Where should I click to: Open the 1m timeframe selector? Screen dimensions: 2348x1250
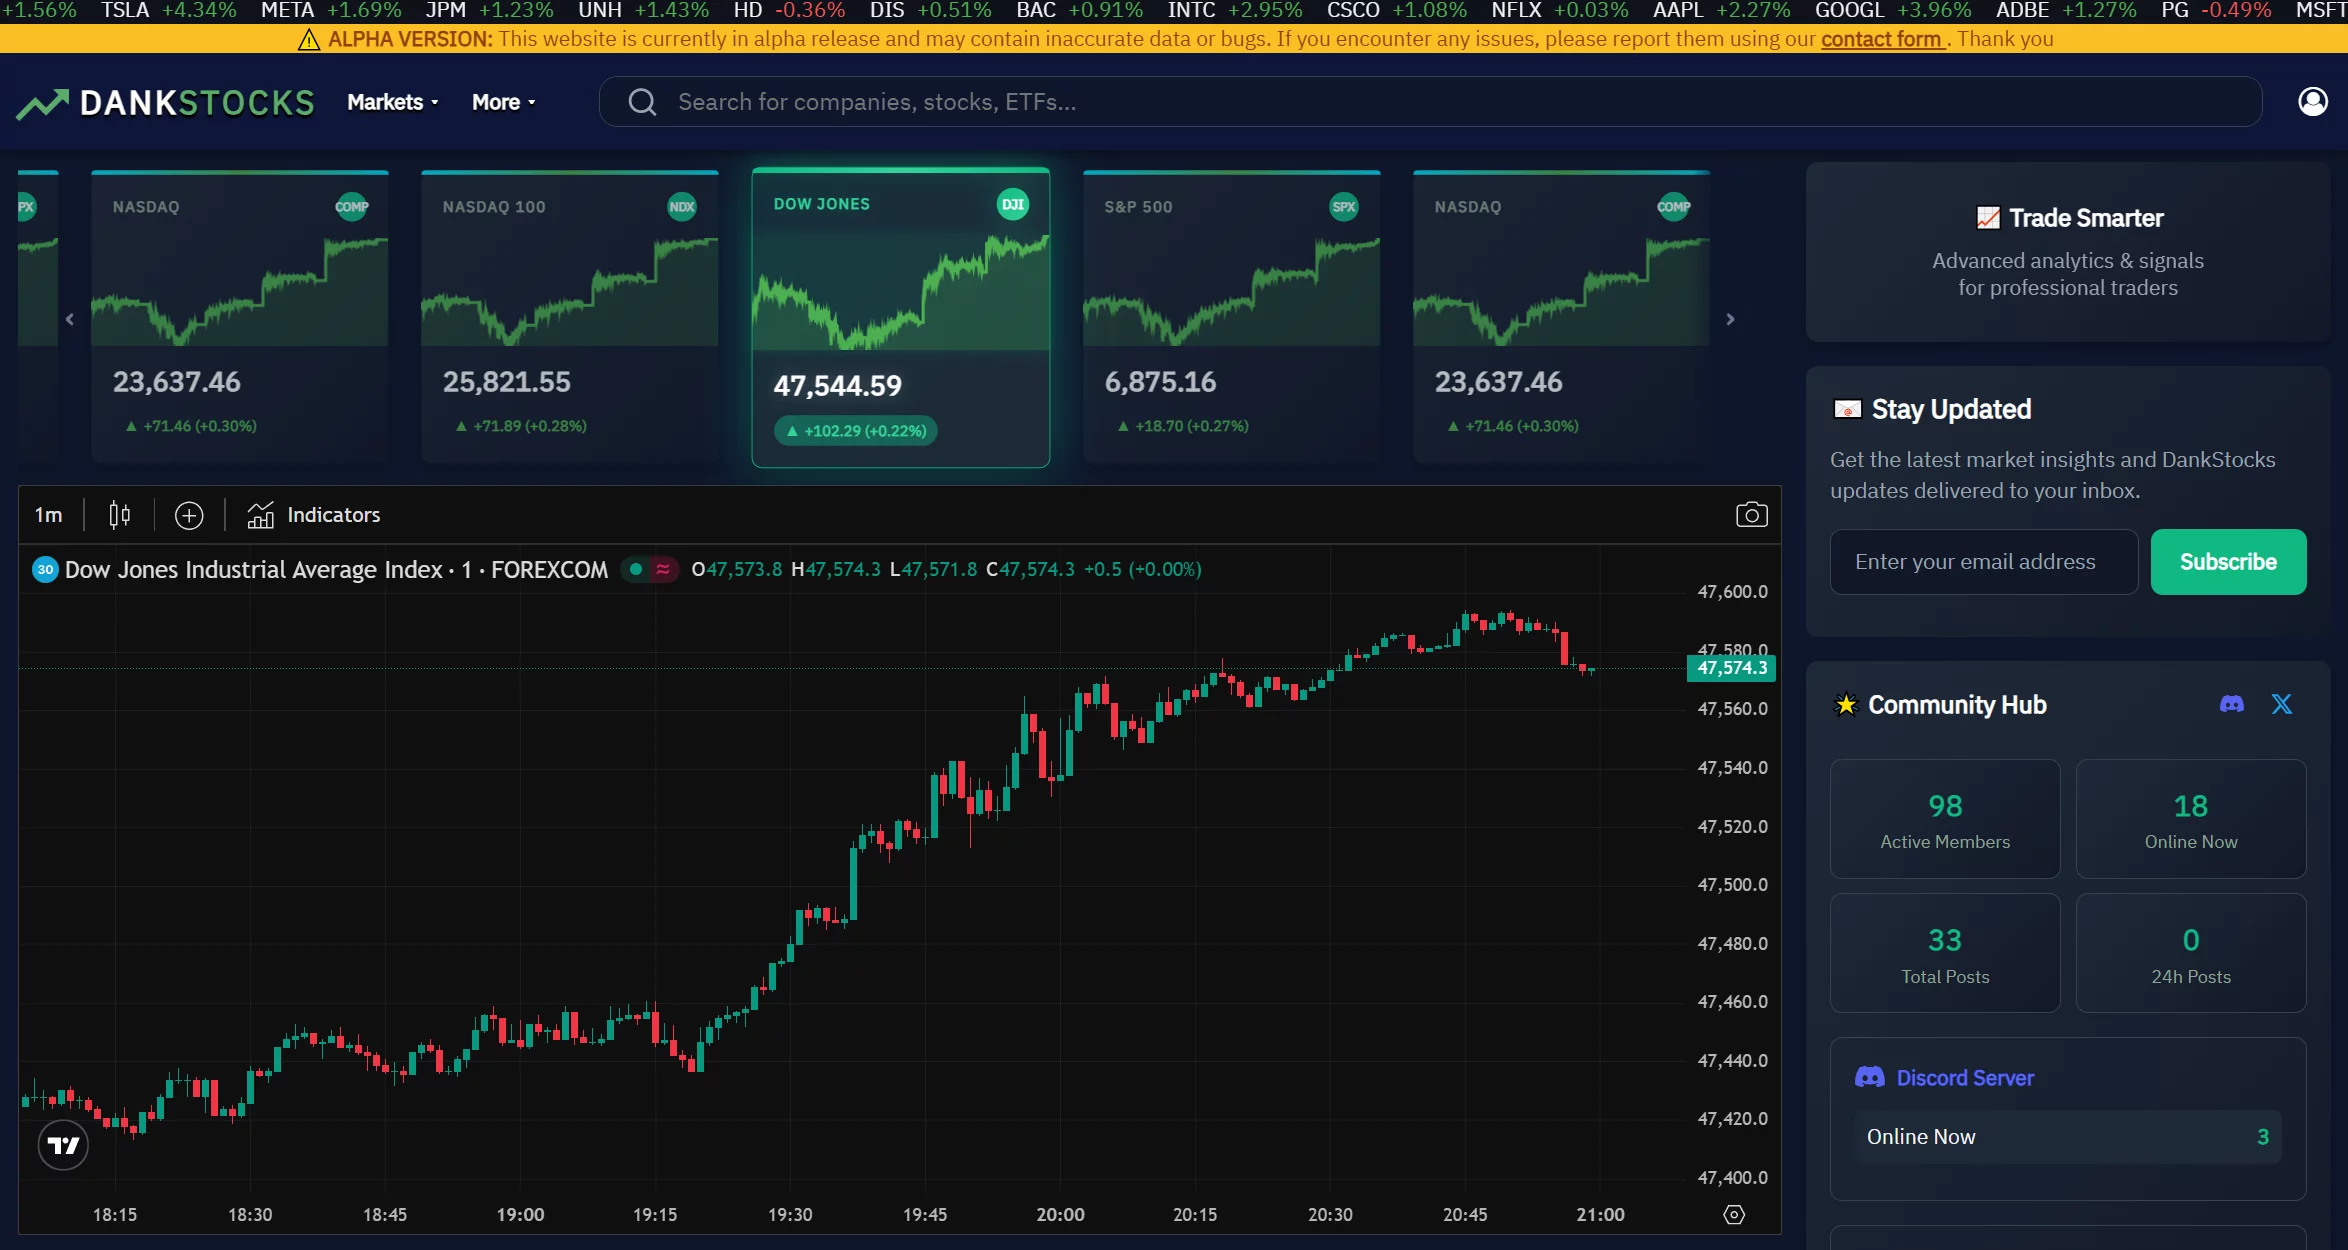(49, 514)
